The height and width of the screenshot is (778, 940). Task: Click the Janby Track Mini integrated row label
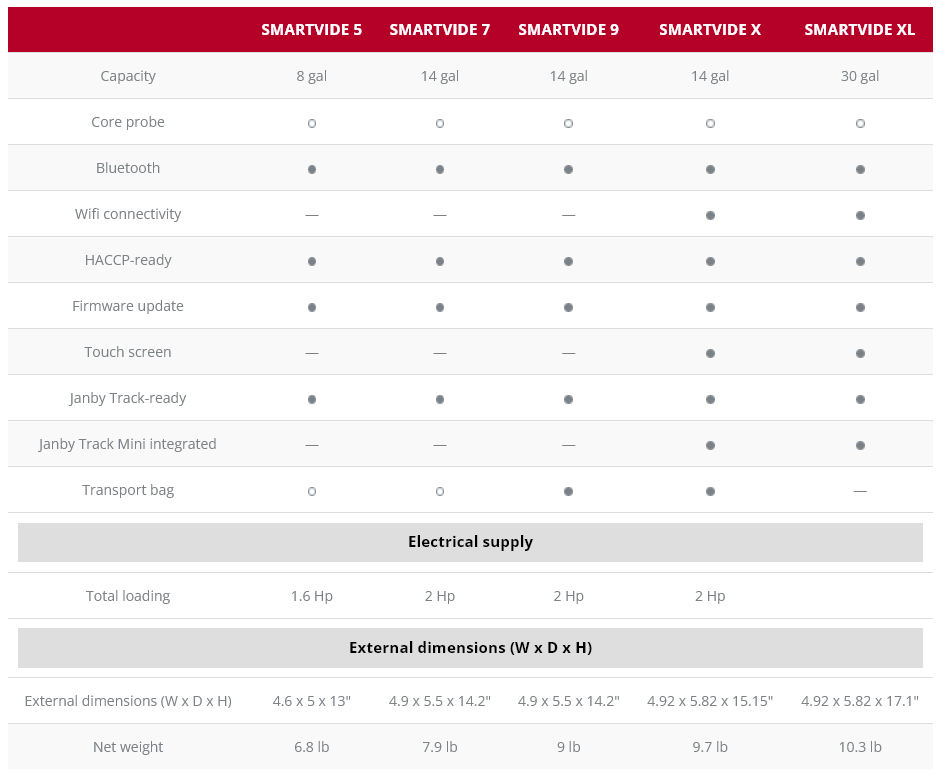tap(128, 444)
